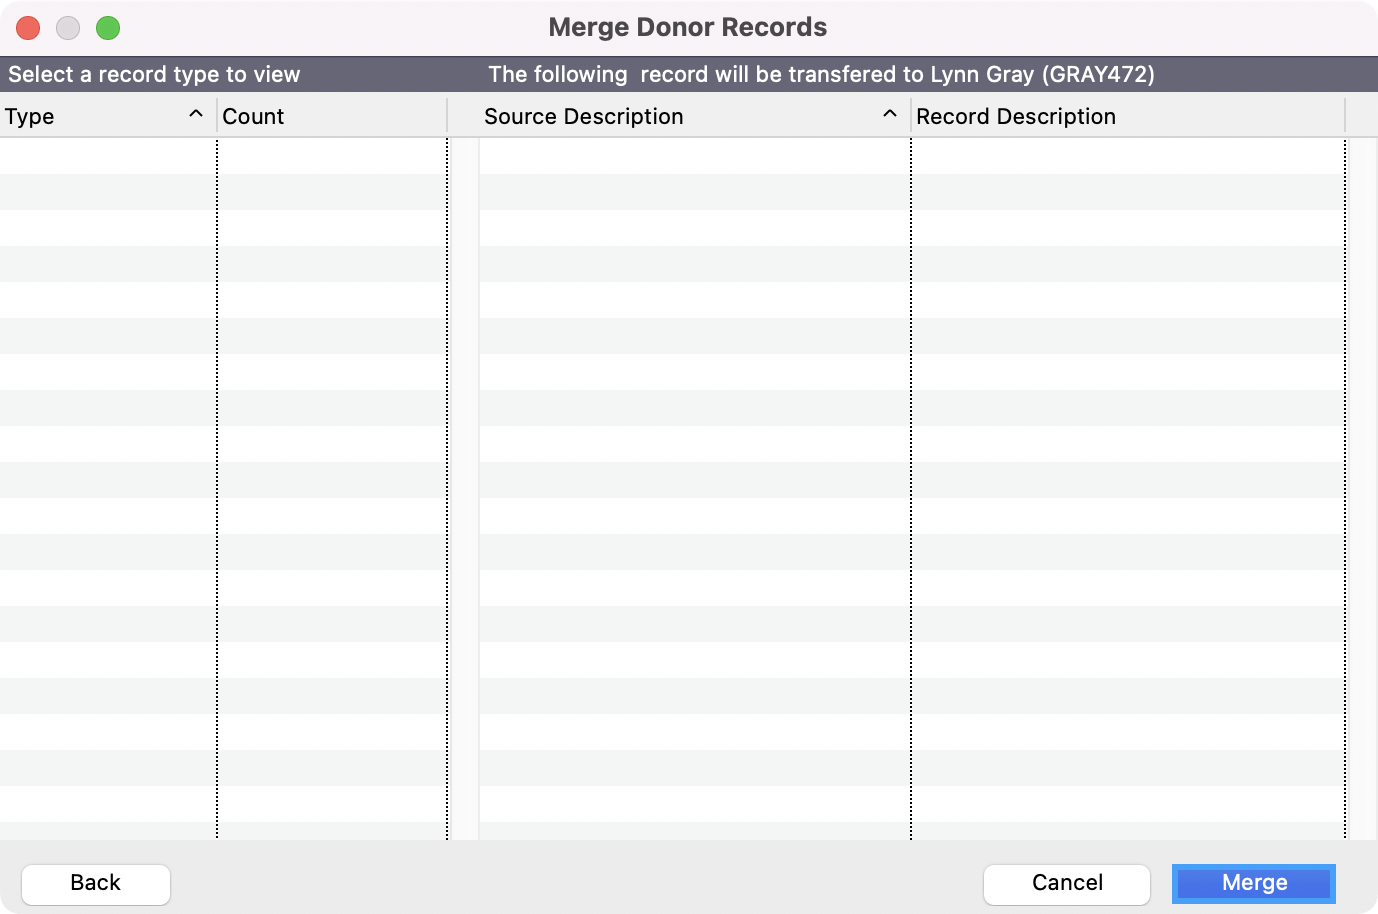
Task: Go back using the Back button
Action: pos(96,883)
